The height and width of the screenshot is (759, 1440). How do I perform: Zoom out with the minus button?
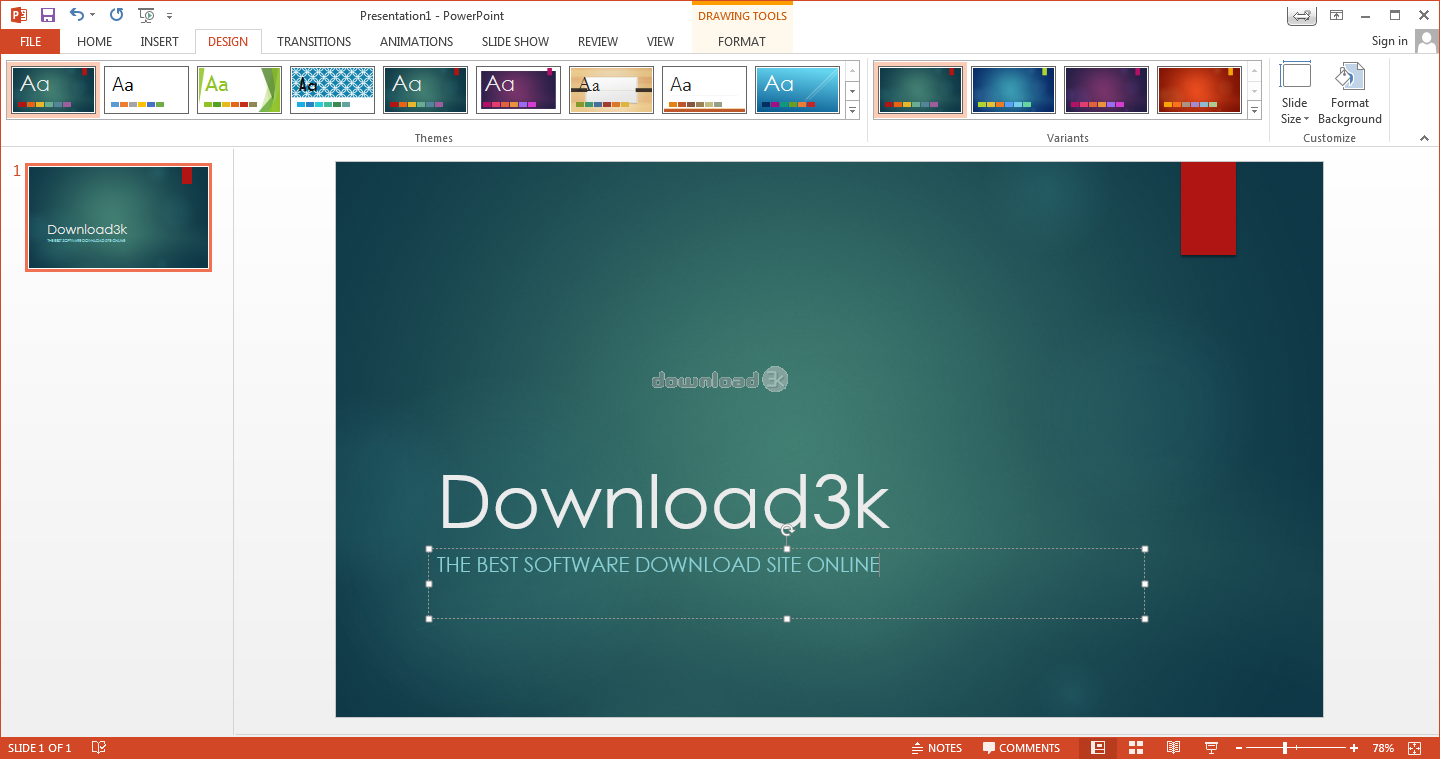[1239, 748]
